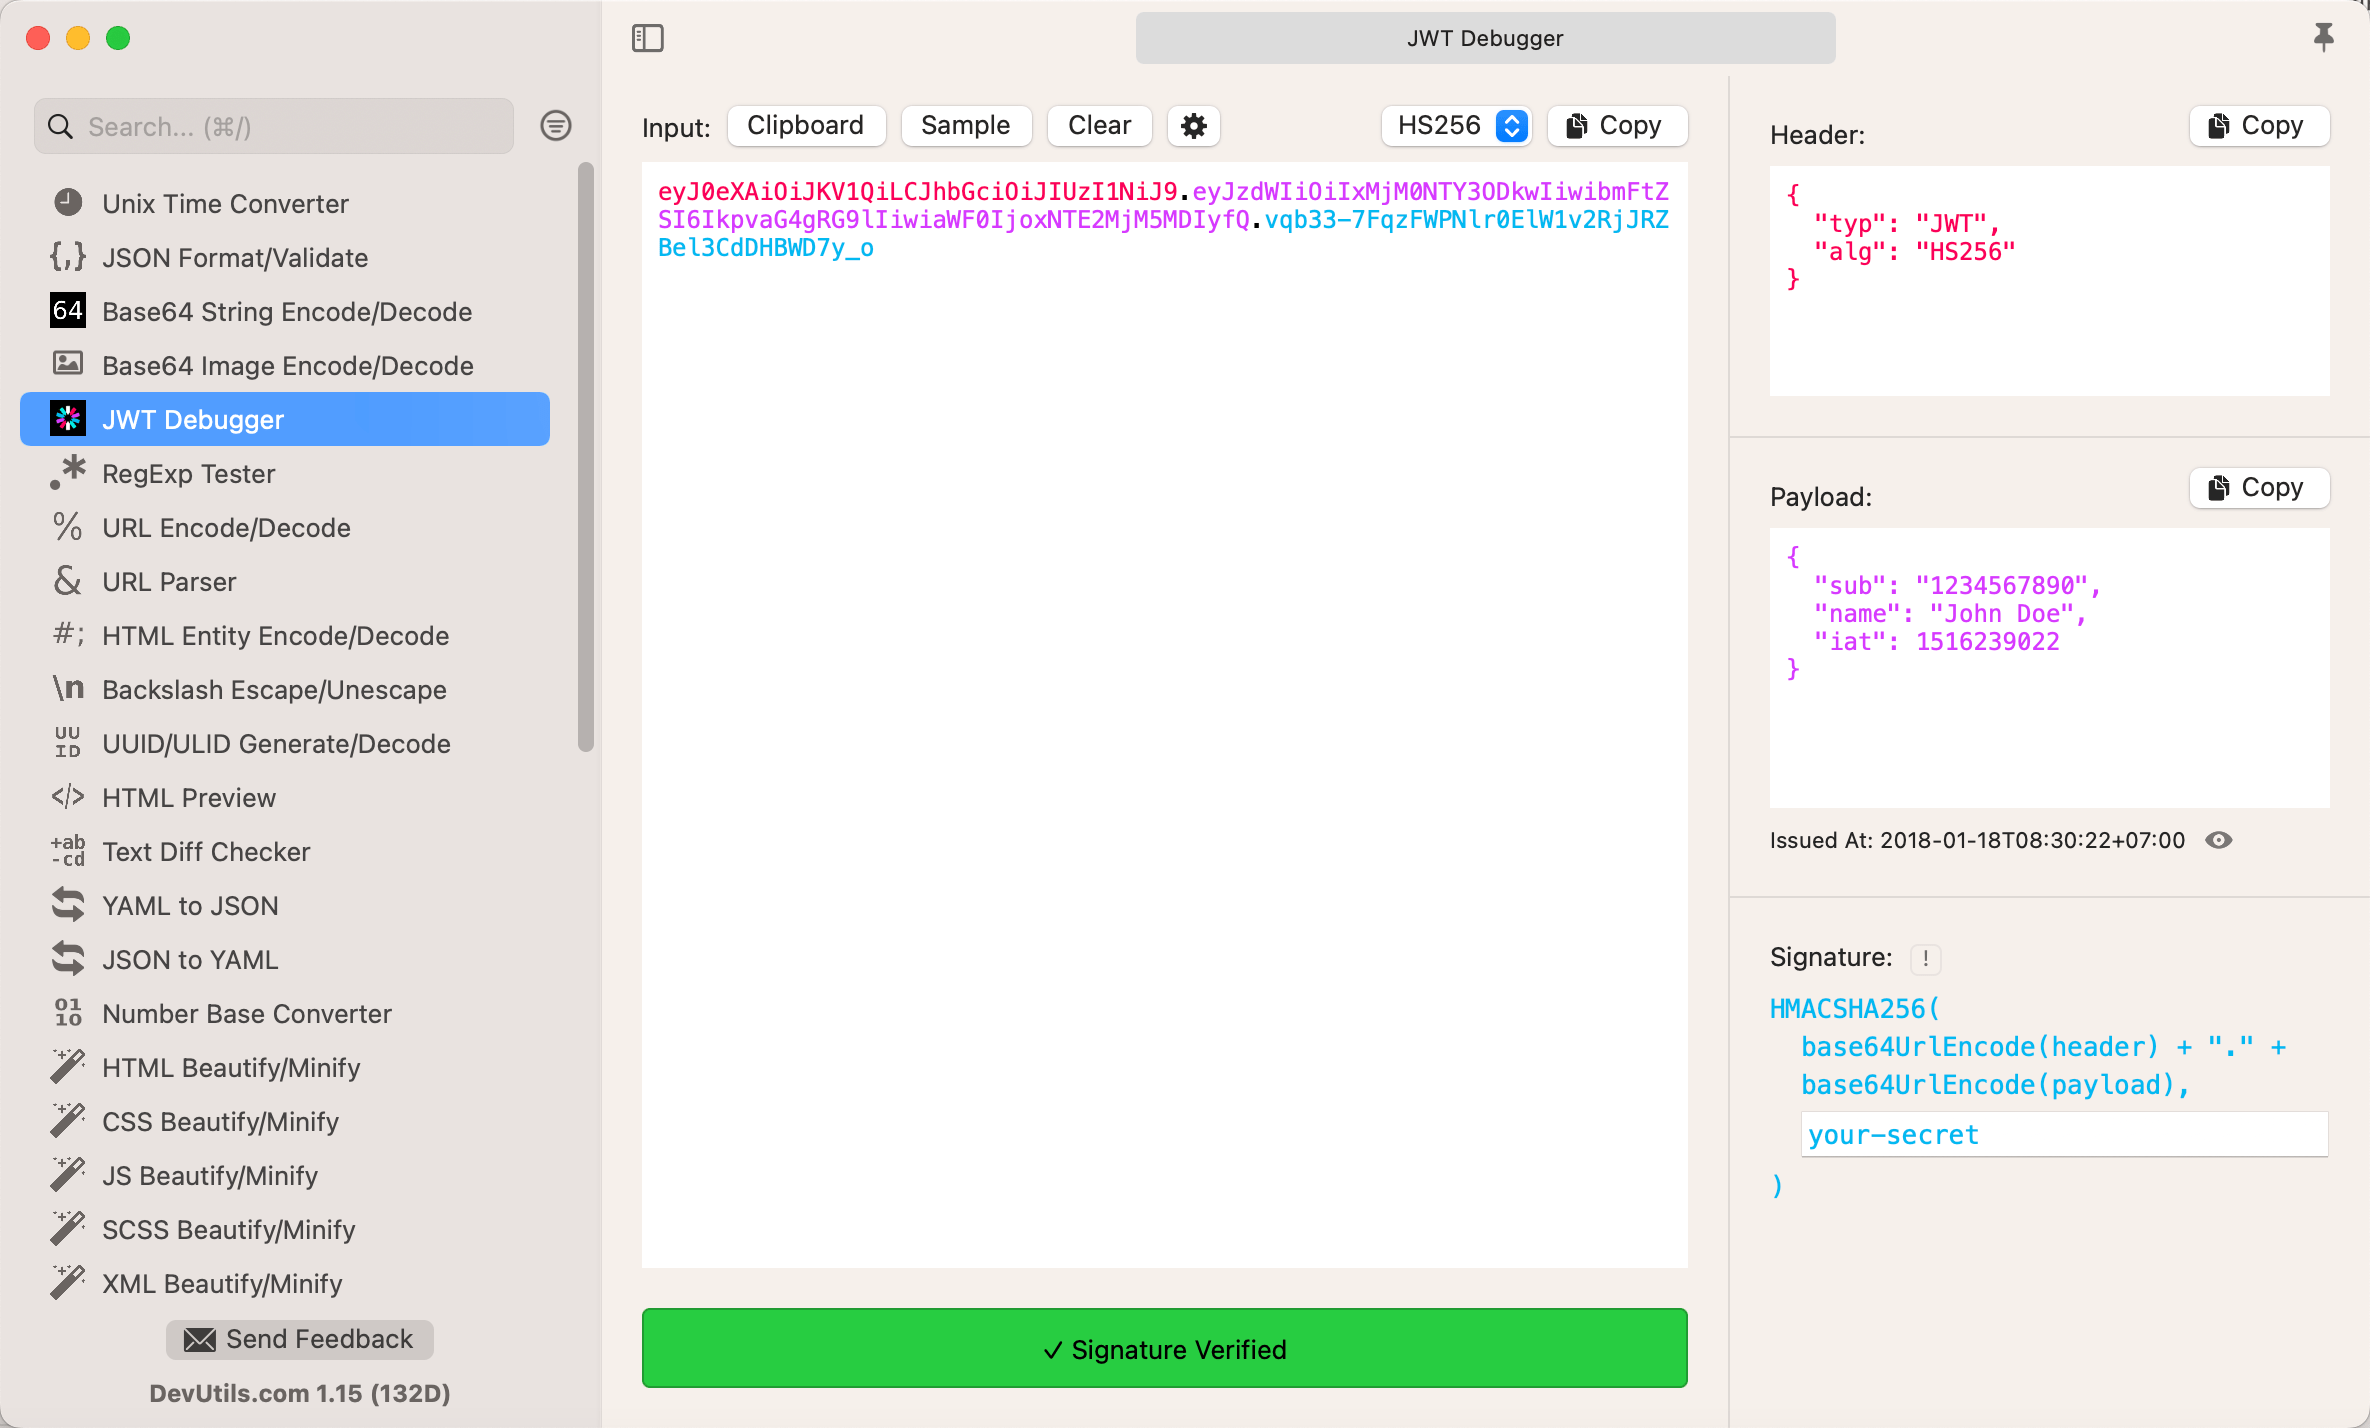Screen dimensions: 2370x1428
Task: Open YAML to JSON converter
Action: click(x=285, y=905)
